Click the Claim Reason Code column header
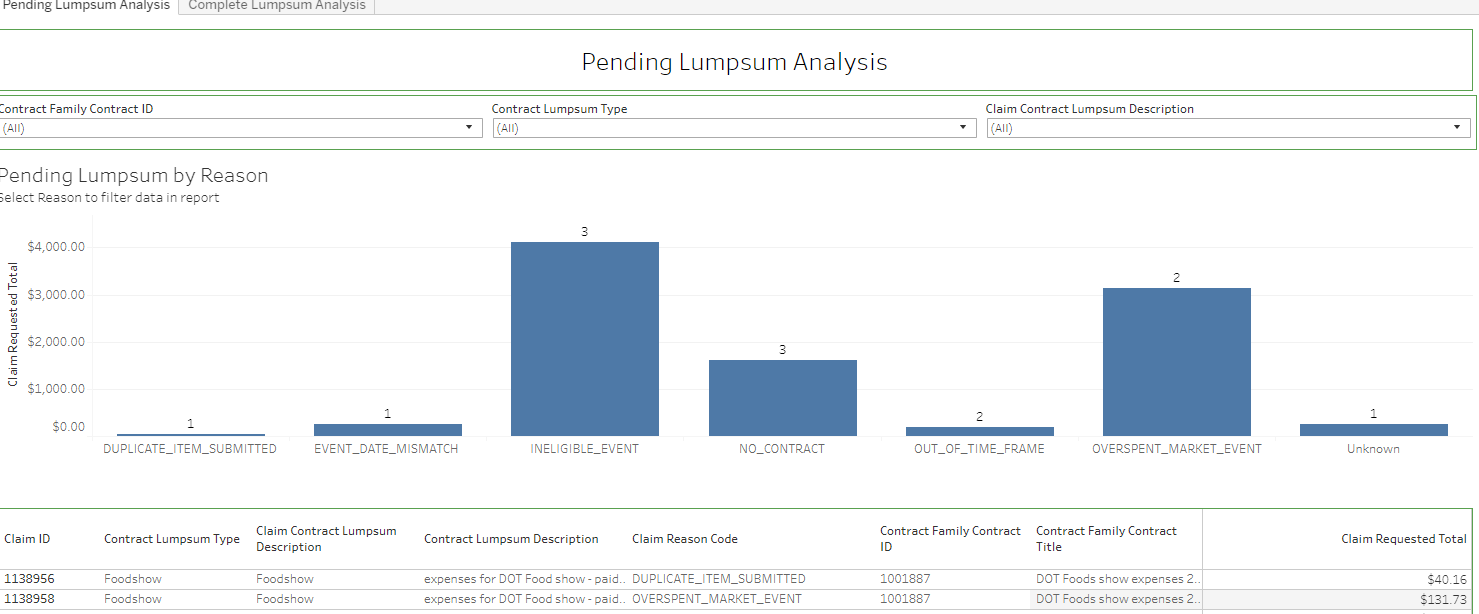 pyautogui.click(x=685, y=539)
